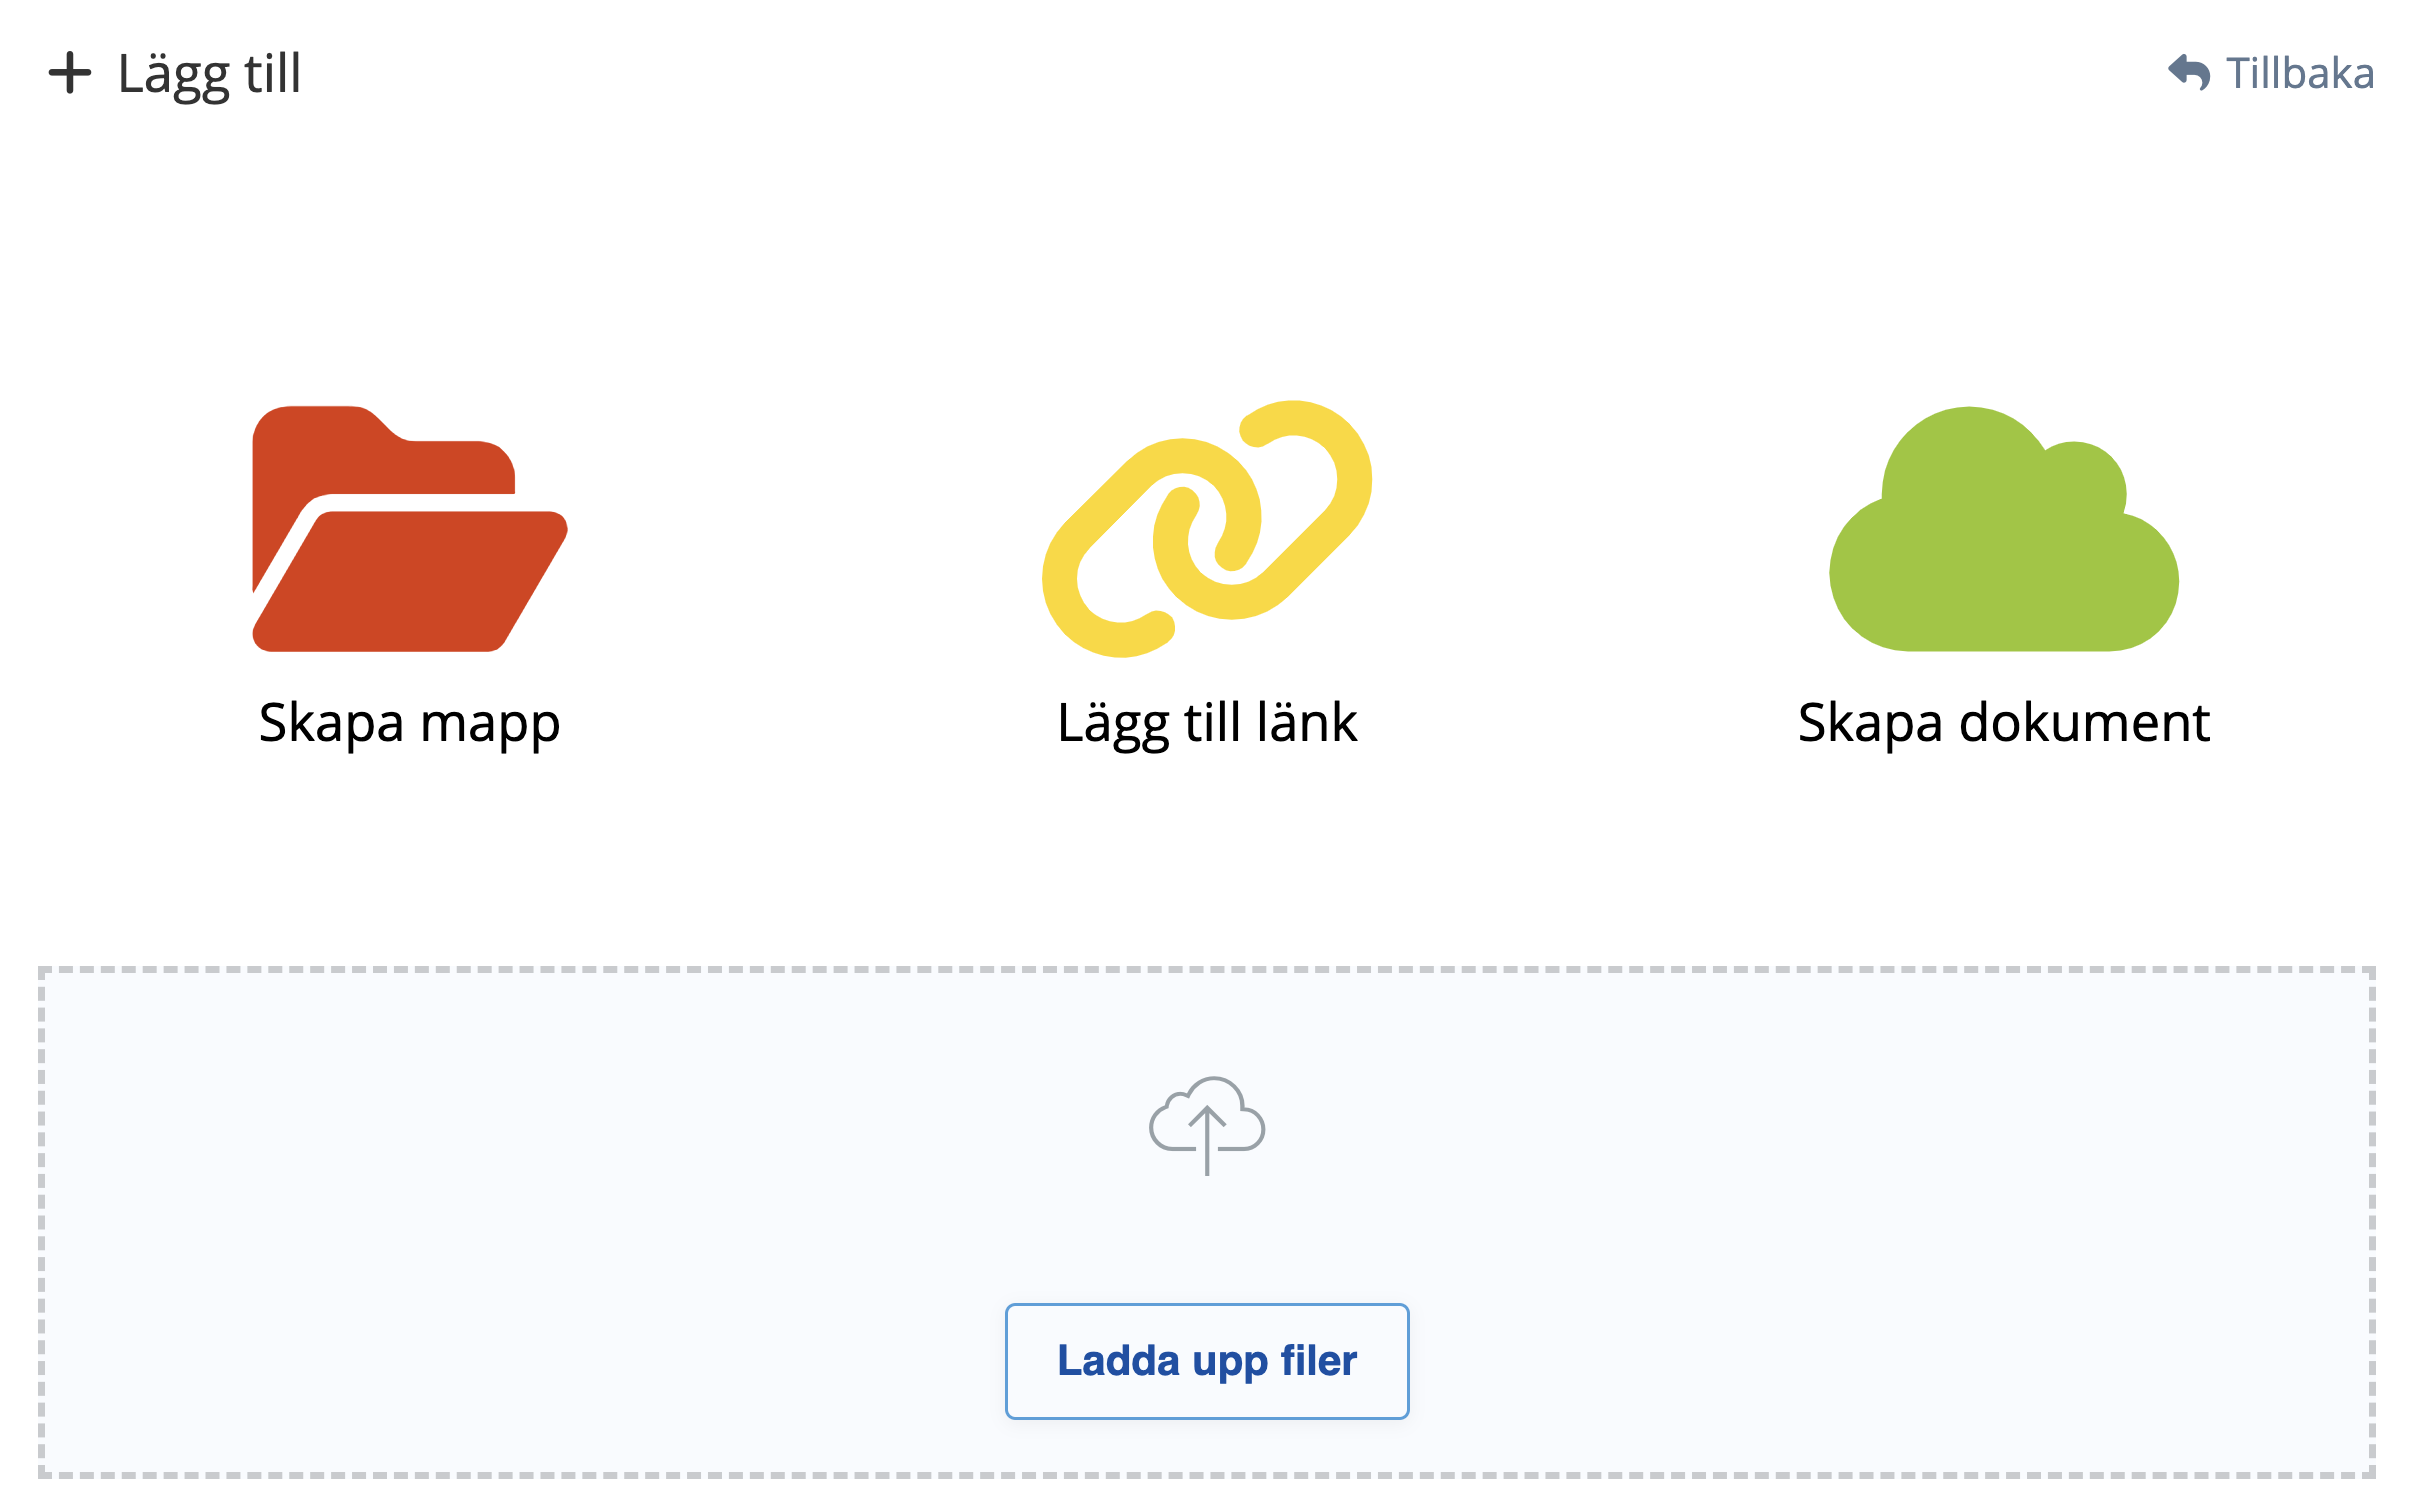This screenshot has width=2412, height=1504.
Task: Click the plus icon beside Lägg till
Action: pyautogui.click(x=70, y=73)
